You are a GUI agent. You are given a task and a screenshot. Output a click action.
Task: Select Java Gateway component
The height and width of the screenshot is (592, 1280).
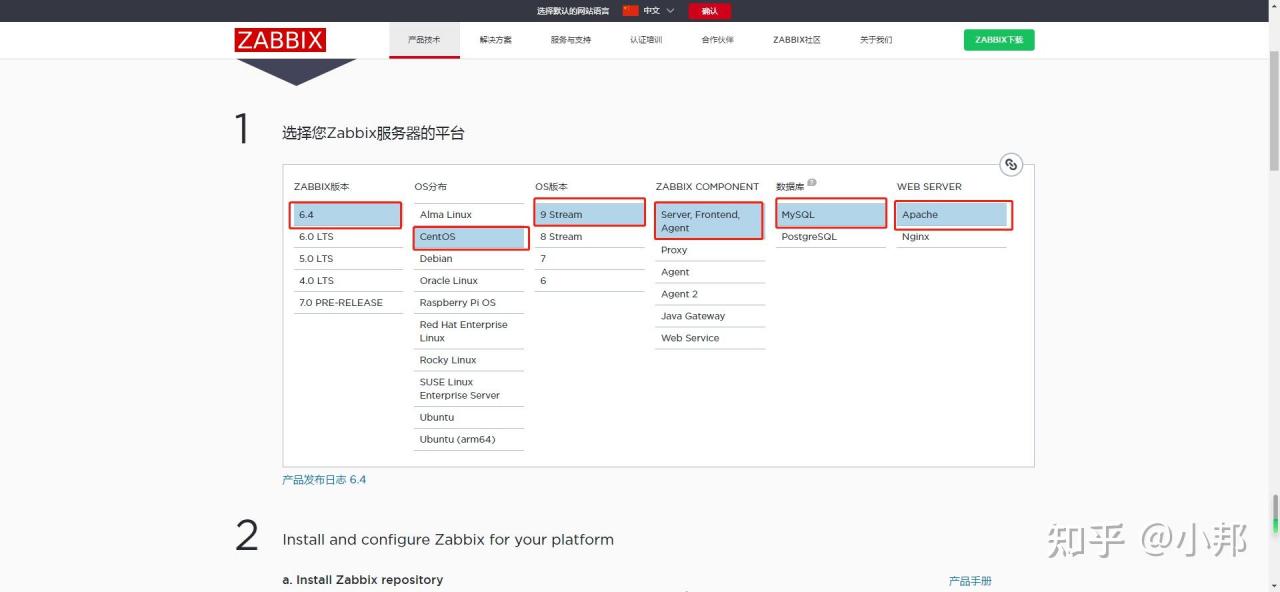(710, 316)
